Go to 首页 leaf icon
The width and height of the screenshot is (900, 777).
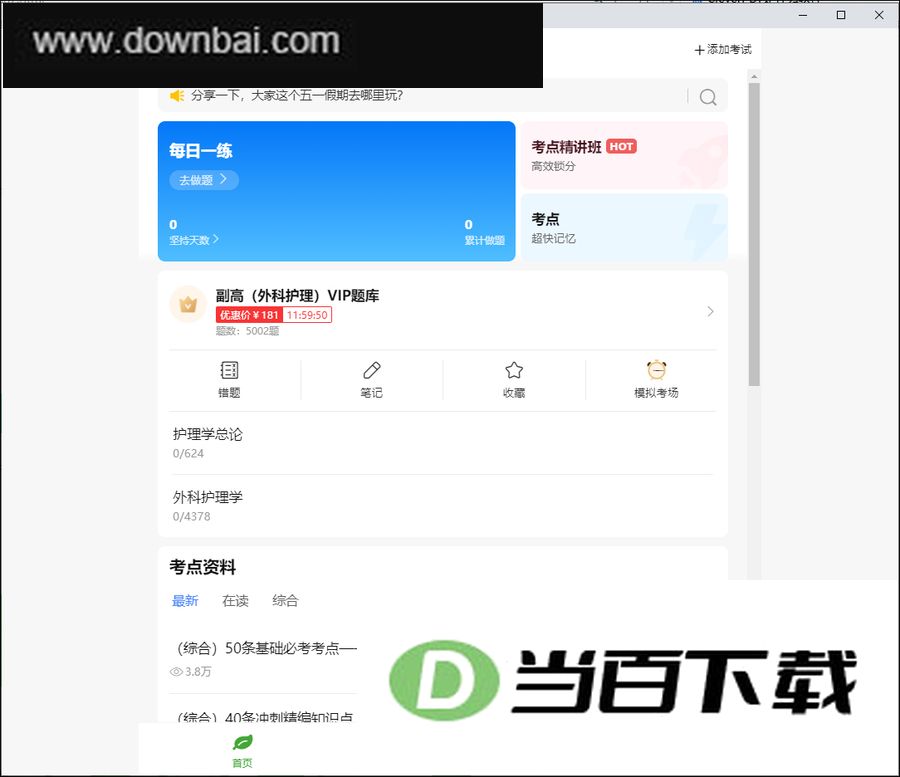(242, 743)
